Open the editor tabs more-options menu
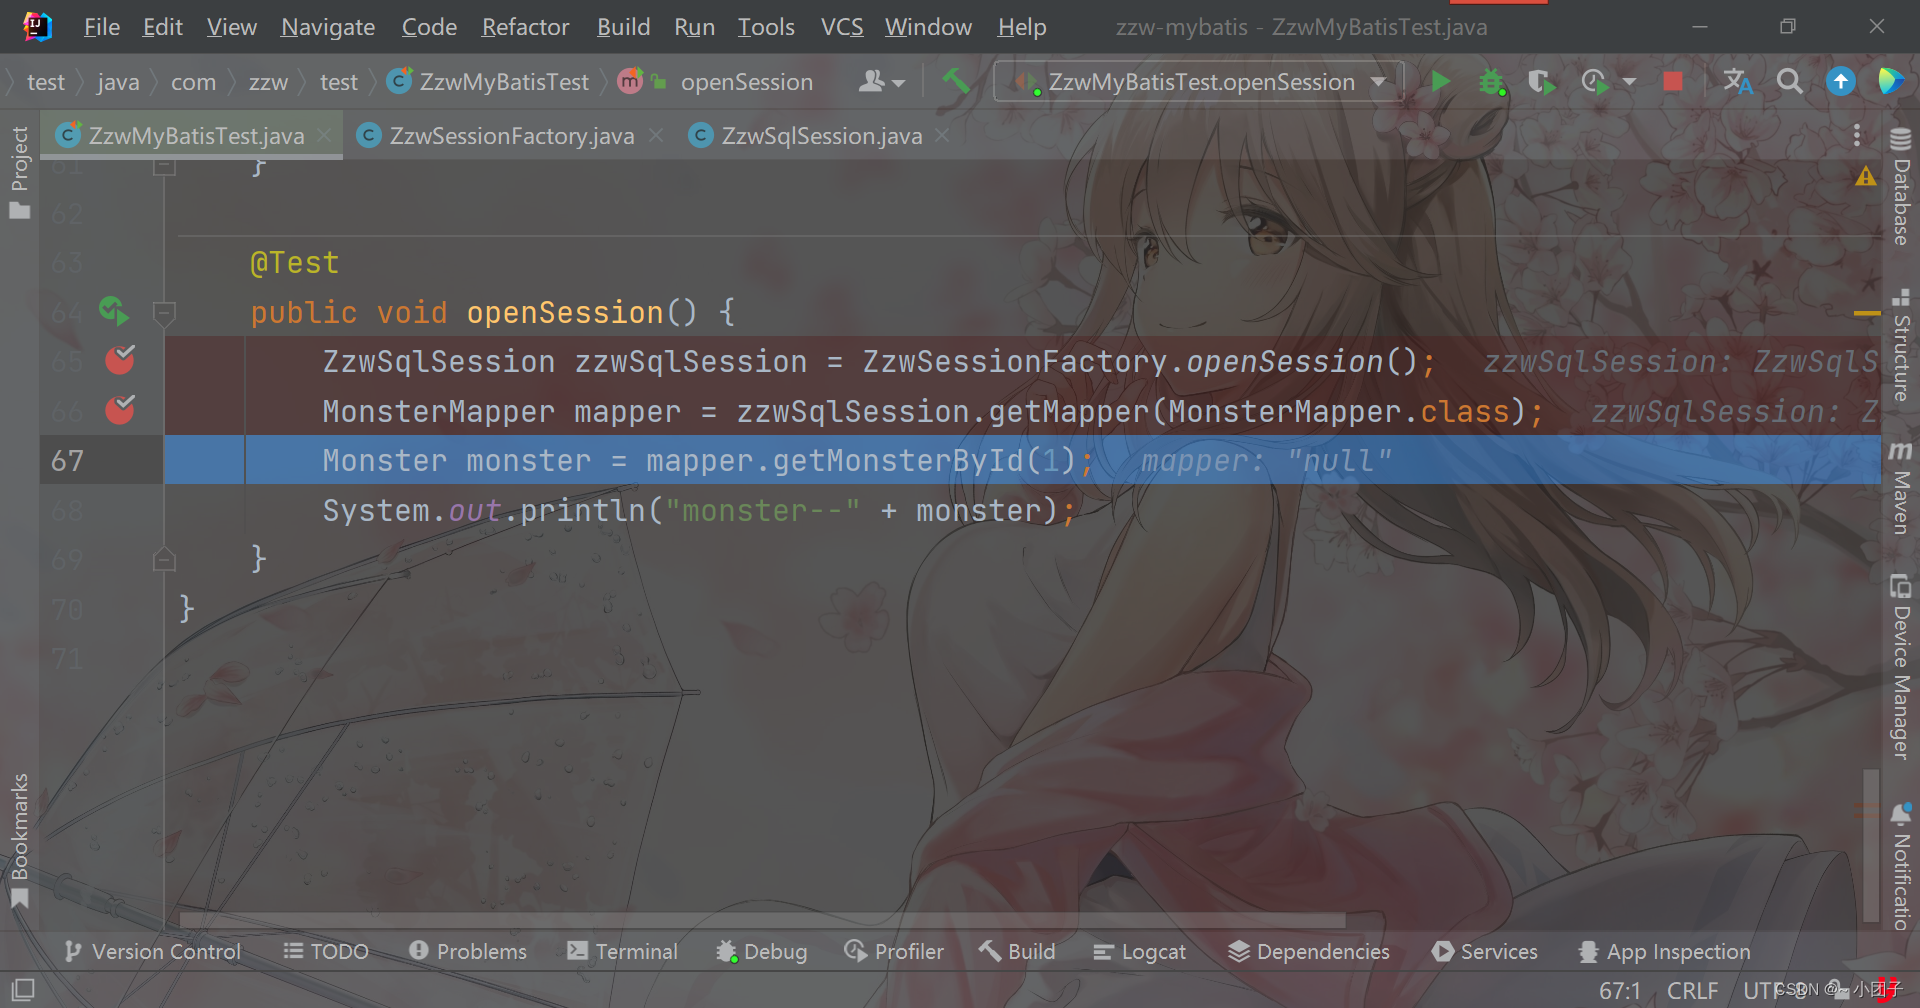Screen dimensions: 1920x1008 (1857, 135)
